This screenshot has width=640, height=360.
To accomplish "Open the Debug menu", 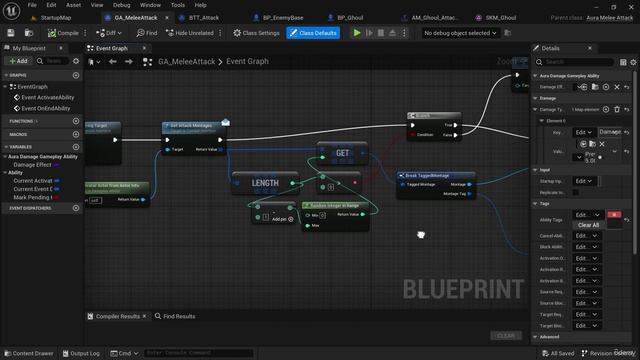I will pyautogui.click(x=122, y=5).
